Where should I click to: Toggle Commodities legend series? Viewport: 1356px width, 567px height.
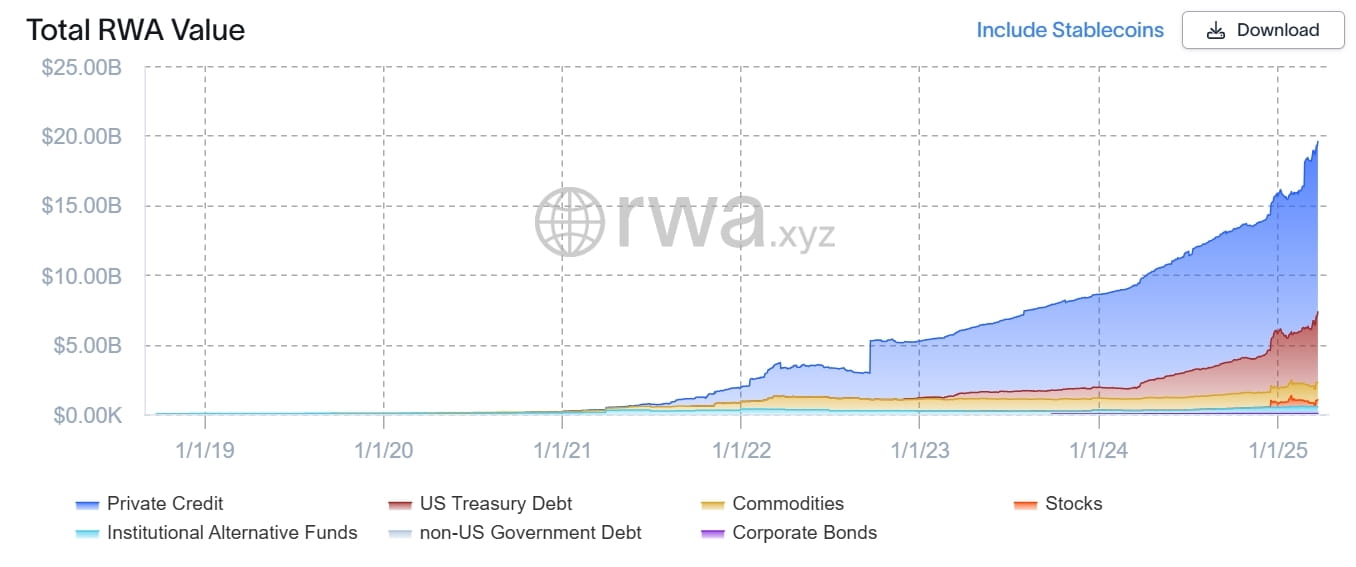pos(788,504)
